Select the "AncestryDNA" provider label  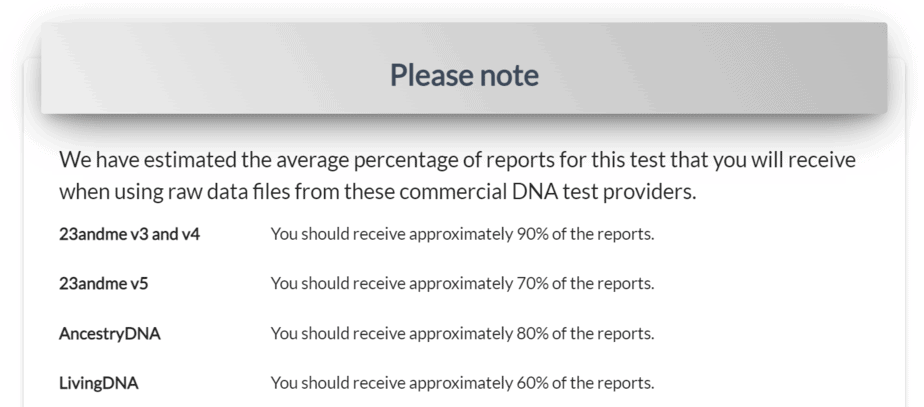110,333
